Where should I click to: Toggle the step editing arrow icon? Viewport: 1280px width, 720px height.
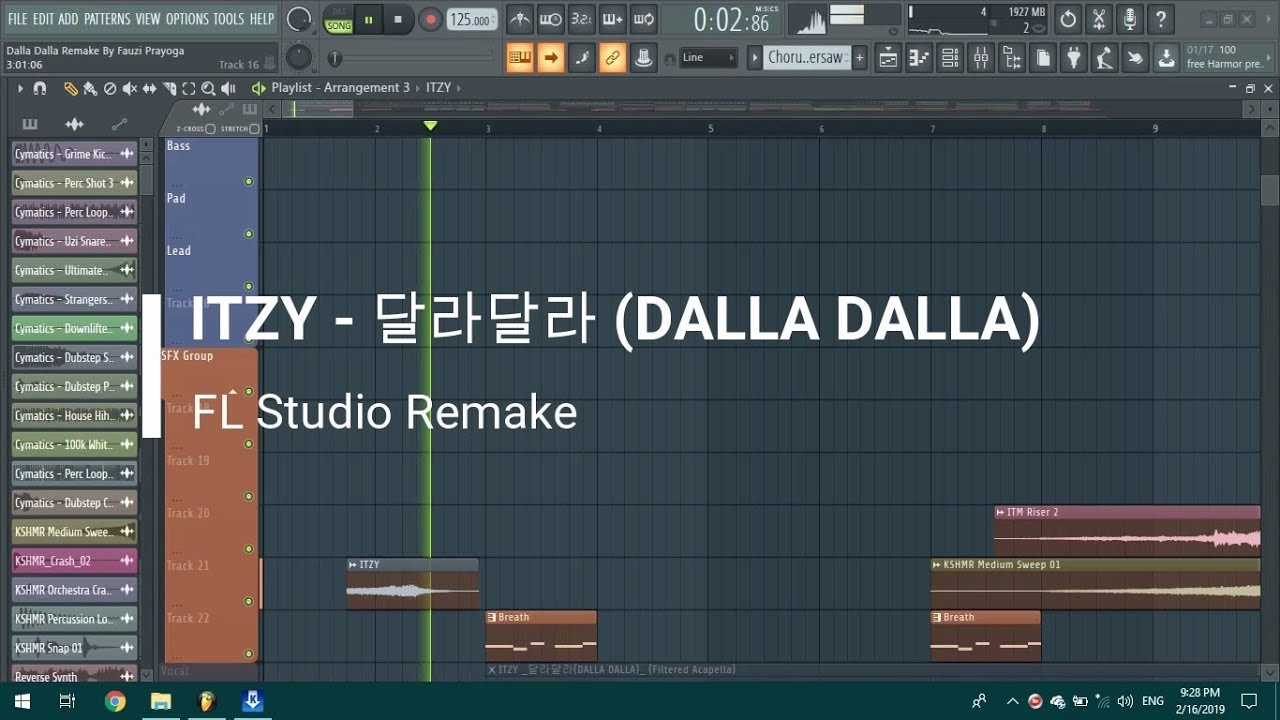(551, 58)
